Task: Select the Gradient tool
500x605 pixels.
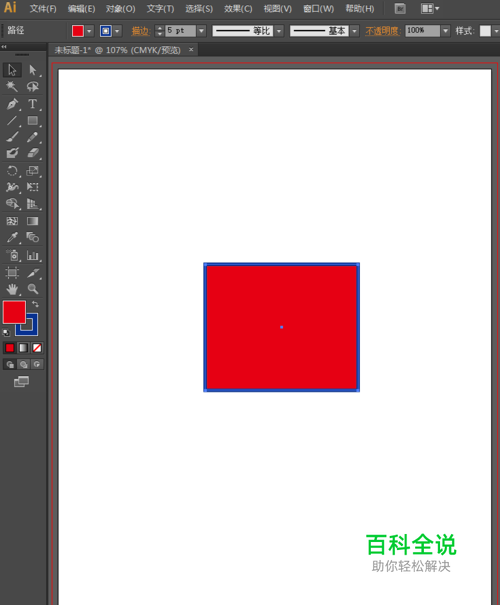Action: click(32, 221)
